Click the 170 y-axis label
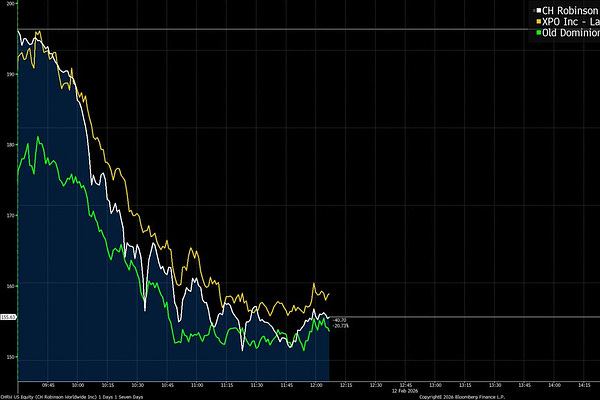The height and width of the screenshot is (400, 600). coord(11,216)
